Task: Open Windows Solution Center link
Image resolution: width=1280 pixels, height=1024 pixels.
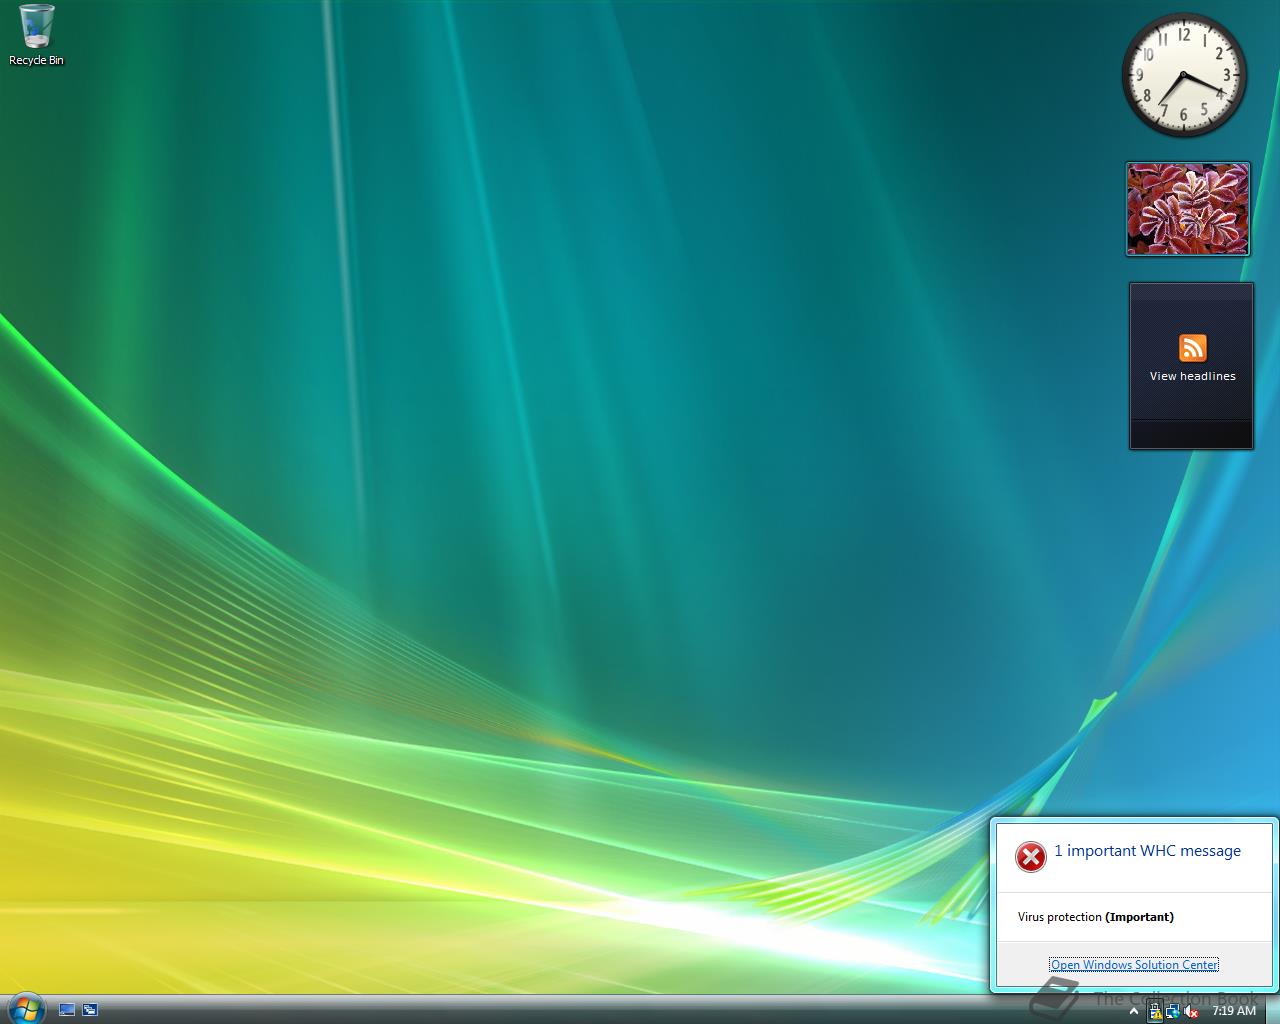Action: [1134, 965]
